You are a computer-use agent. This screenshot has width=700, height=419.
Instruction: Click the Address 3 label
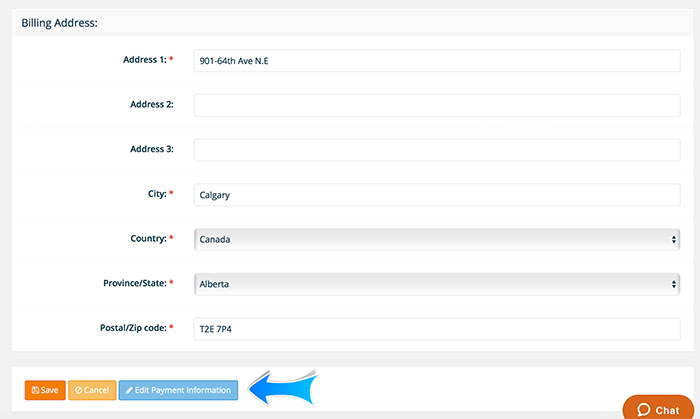152,149
